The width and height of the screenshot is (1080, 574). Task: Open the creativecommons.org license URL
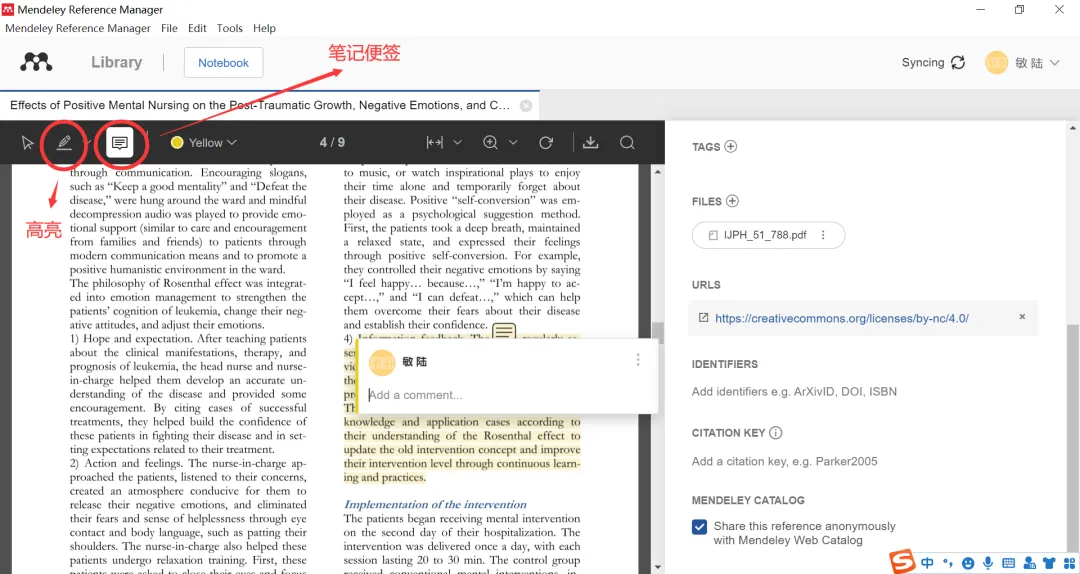click(x=842, y=318)
